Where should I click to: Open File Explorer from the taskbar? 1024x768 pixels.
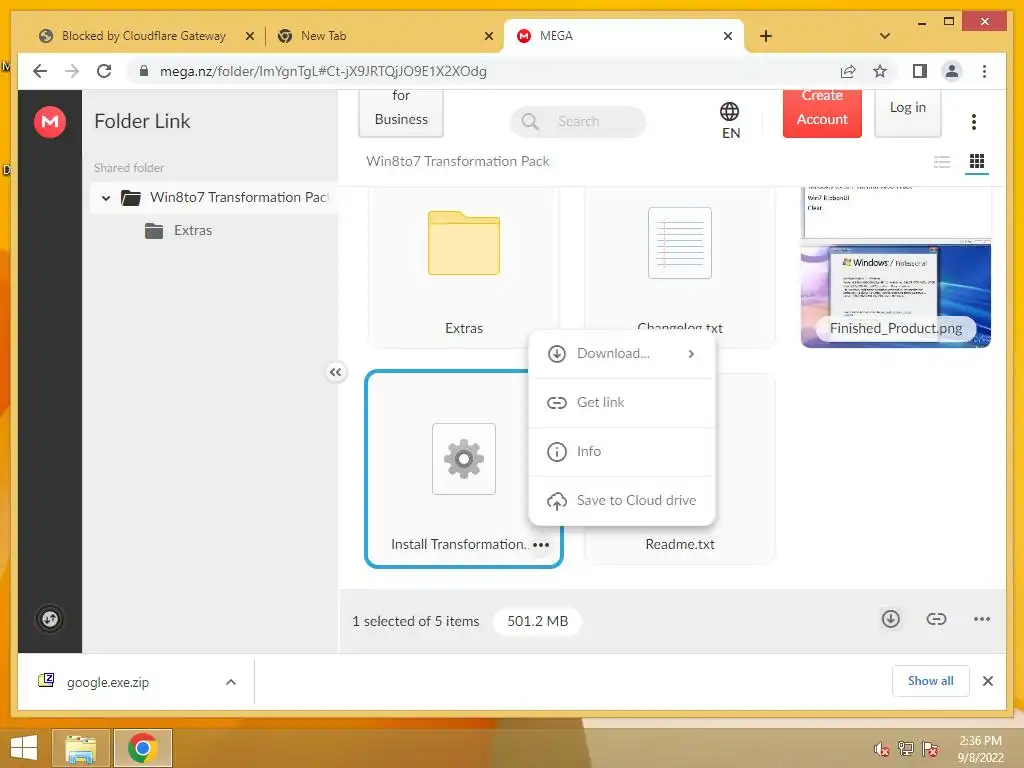[81, 748]
